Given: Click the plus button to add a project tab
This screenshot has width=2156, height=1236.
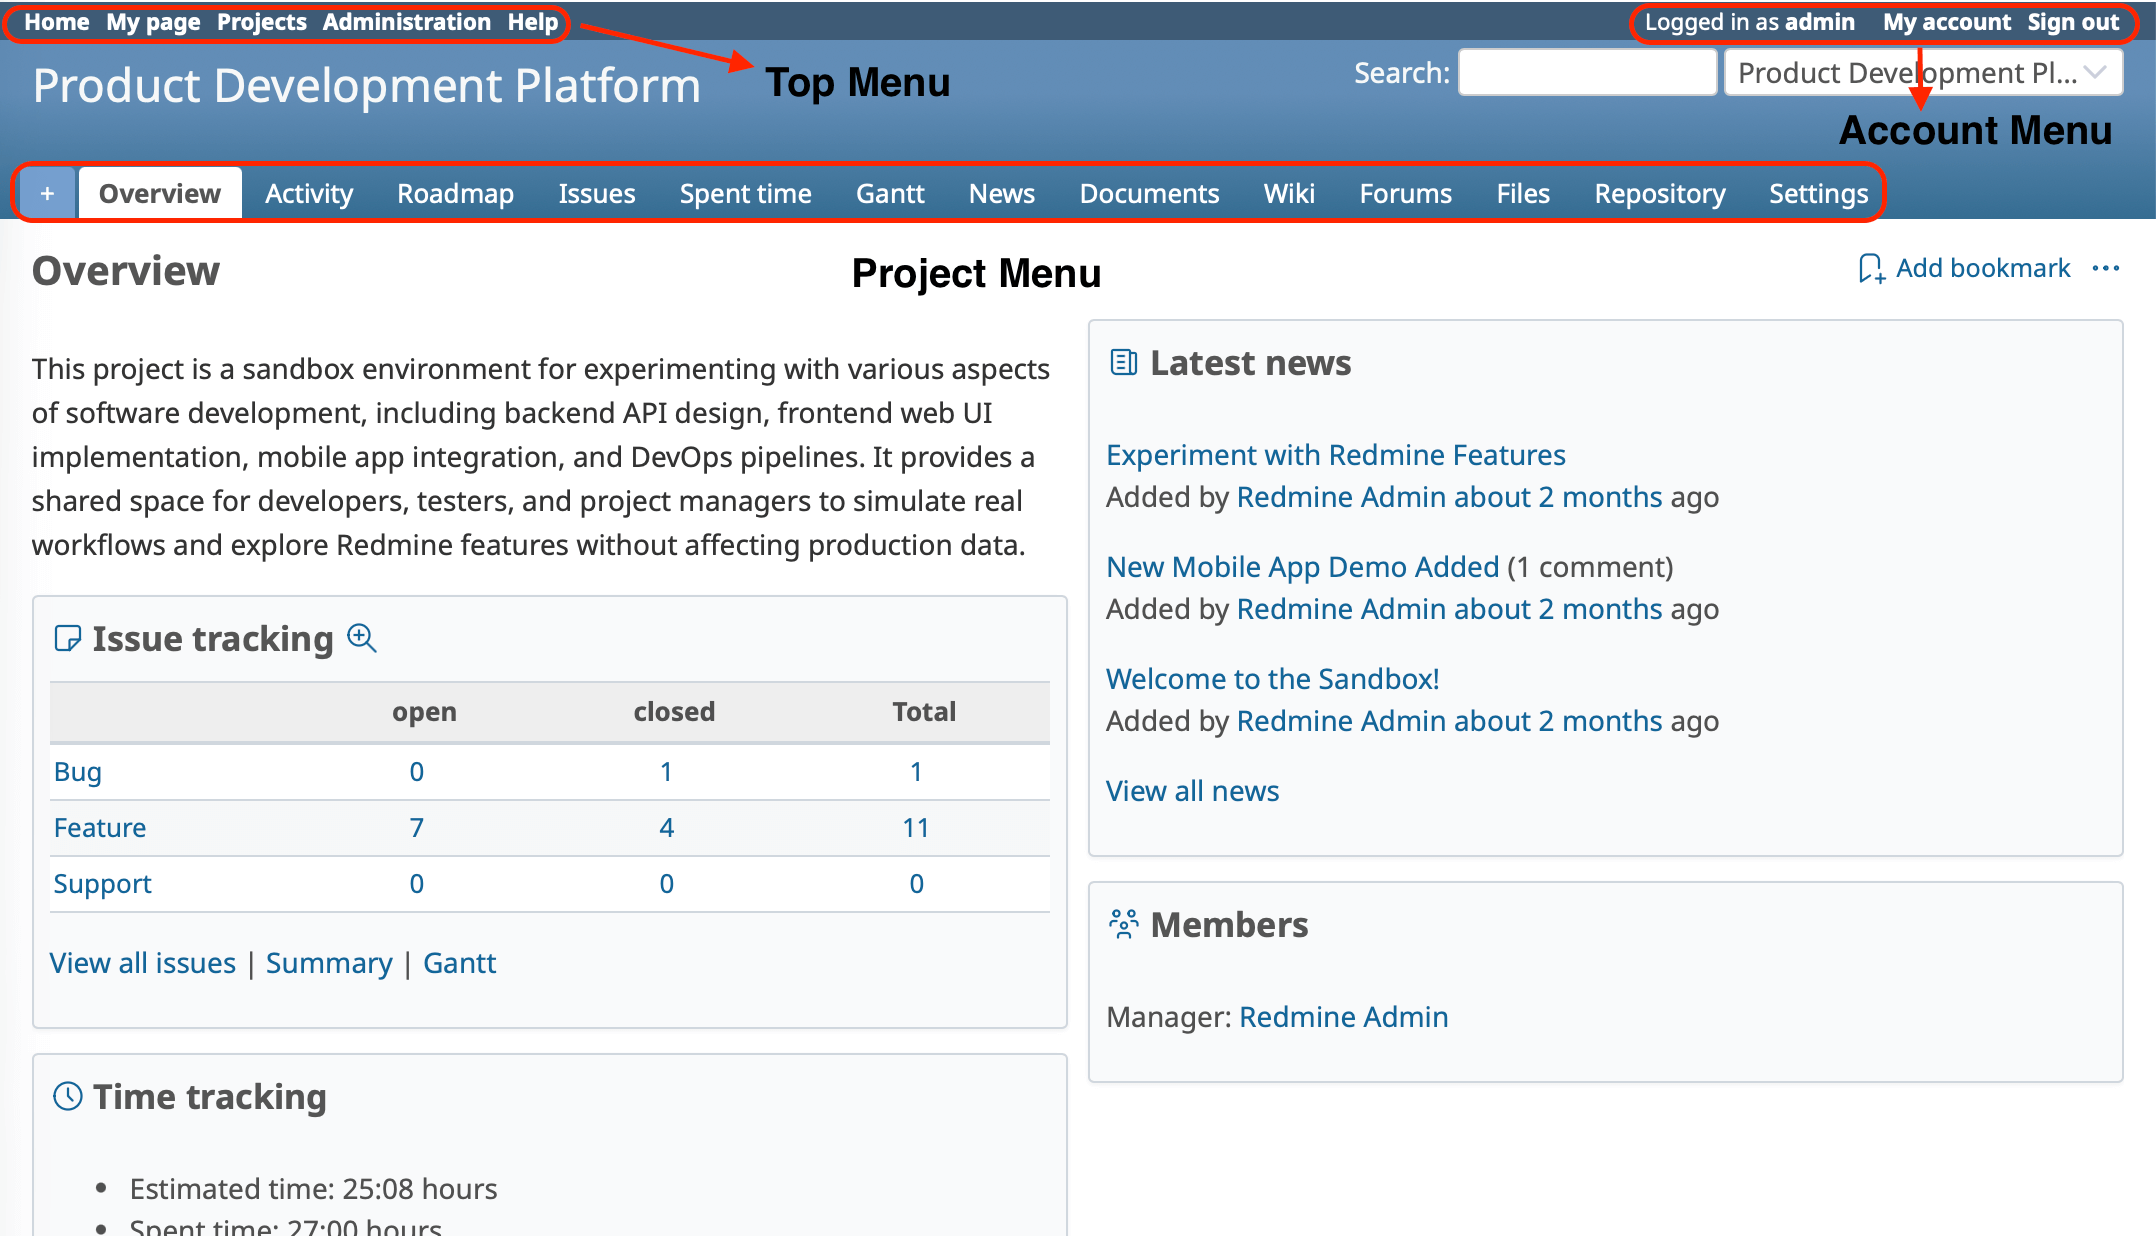Looking at the screenshot, I should tap(46, 192).
